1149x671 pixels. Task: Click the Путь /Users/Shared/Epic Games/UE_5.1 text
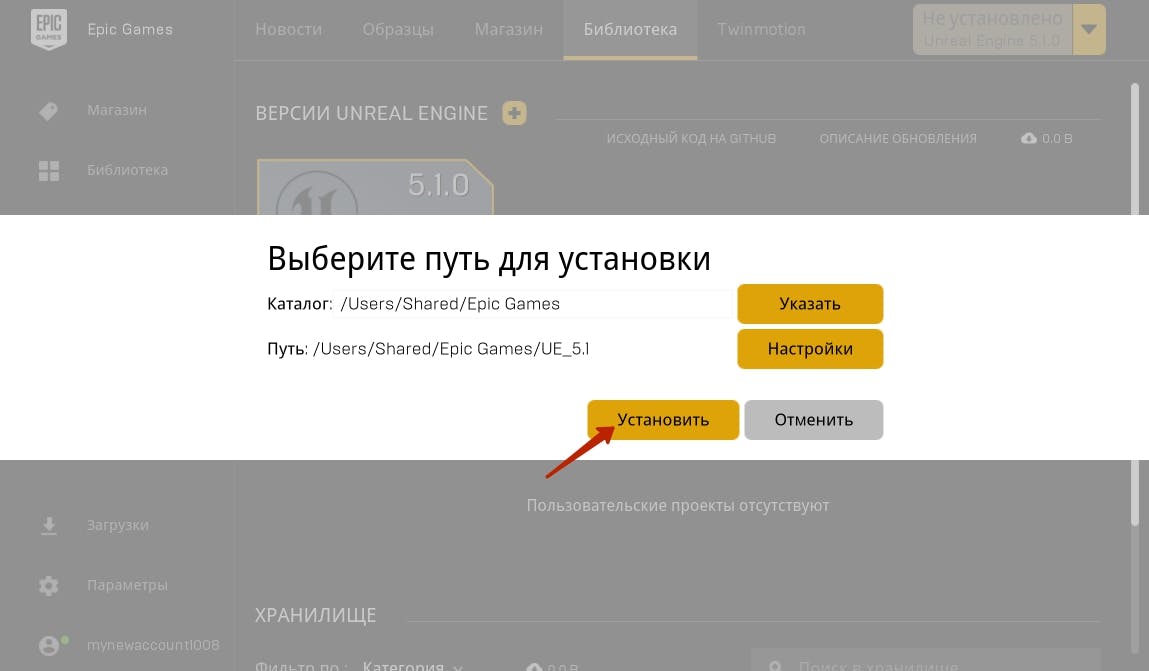pos(428,349)
